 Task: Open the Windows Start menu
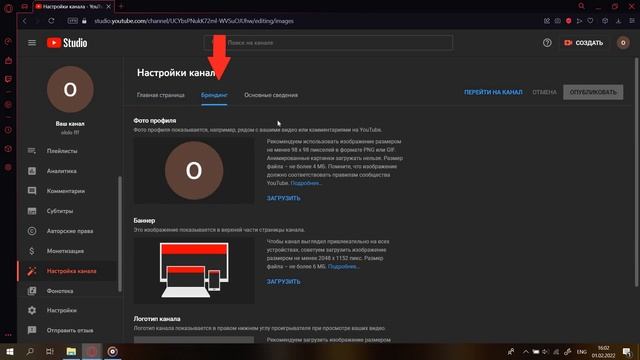click(10, 351)
